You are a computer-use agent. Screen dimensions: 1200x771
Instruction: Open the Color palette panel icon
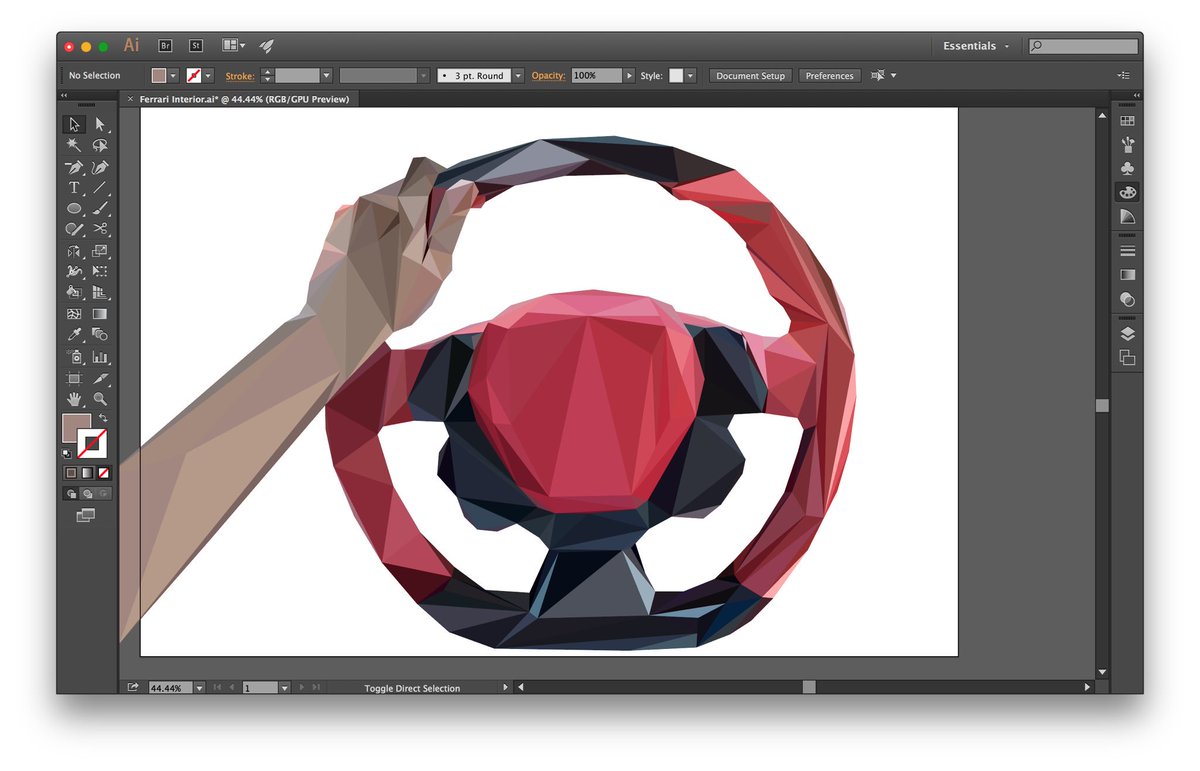click(1128, 192)
